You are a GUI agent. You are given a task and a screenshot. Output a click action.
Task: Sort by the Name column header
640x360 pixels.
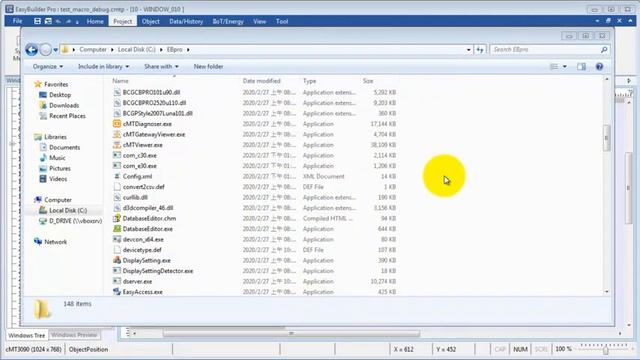pyautogui.click(x=120, y=81)
